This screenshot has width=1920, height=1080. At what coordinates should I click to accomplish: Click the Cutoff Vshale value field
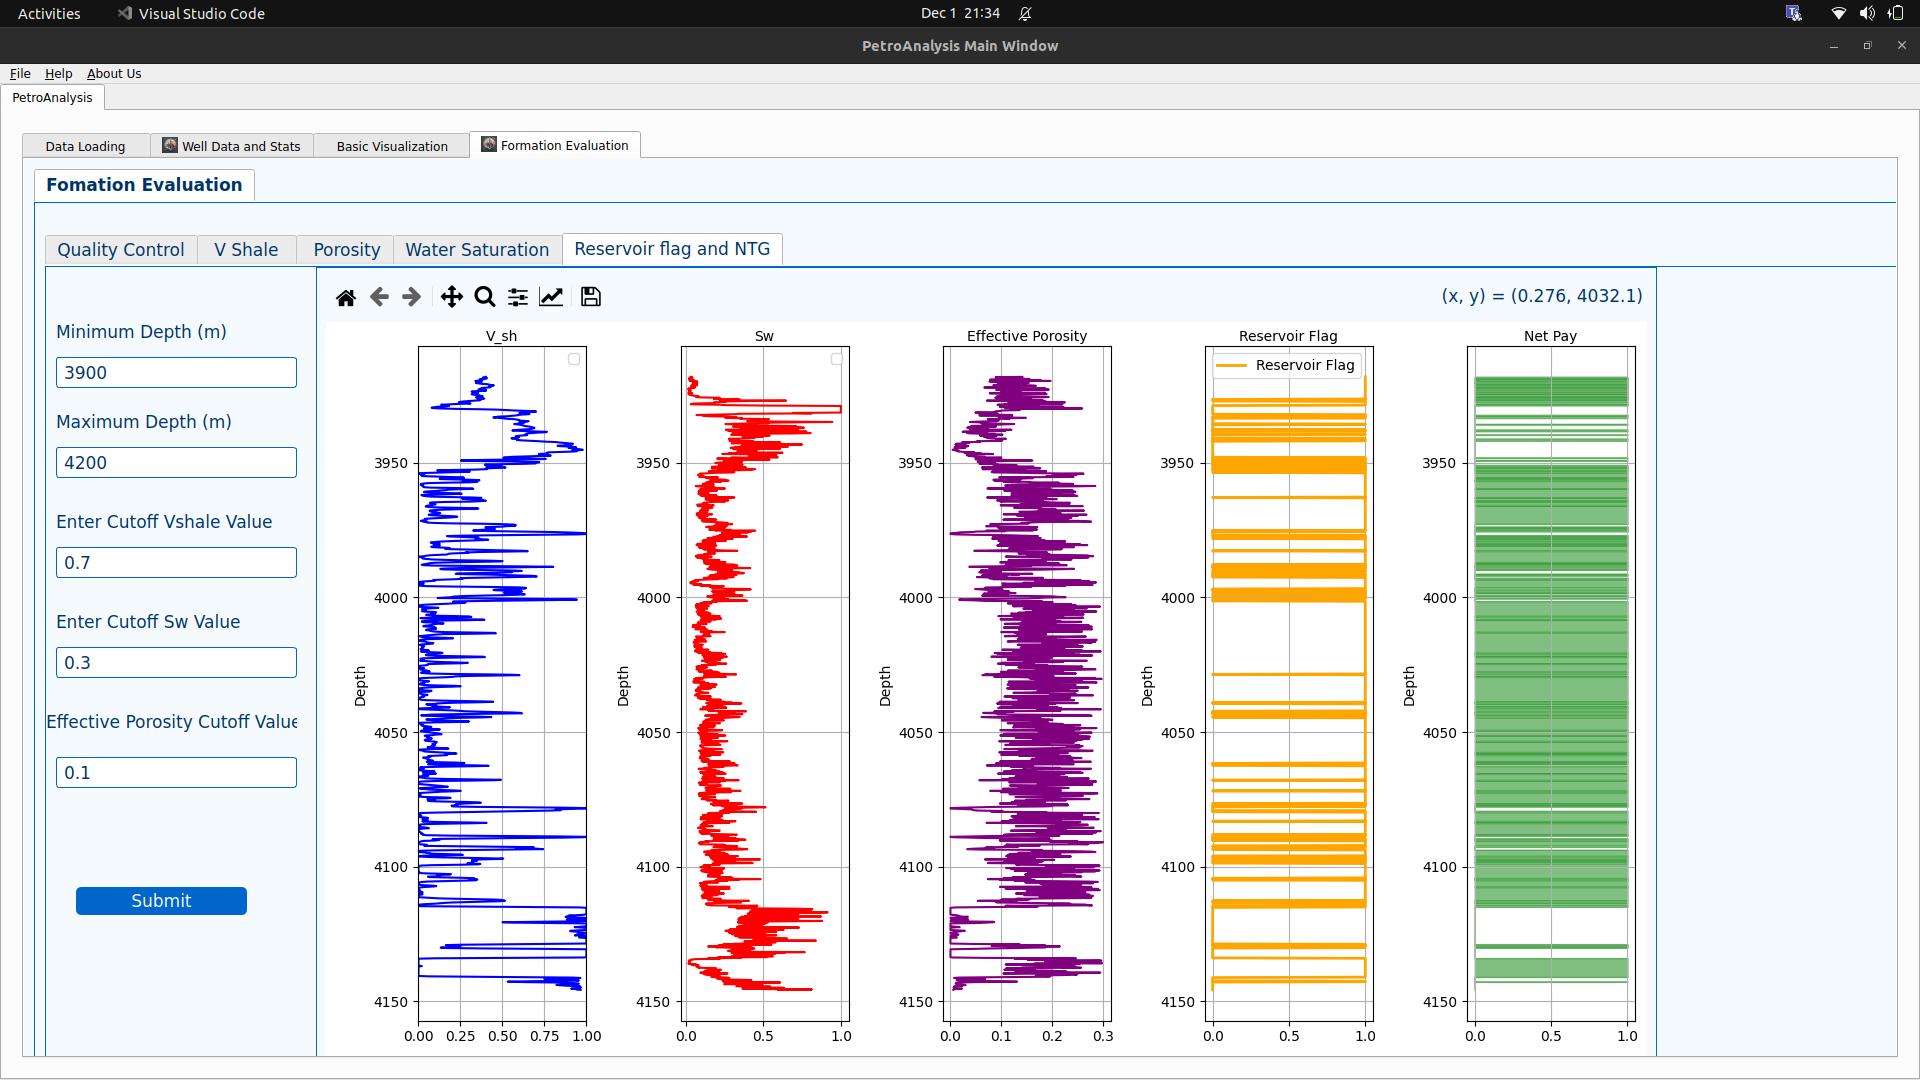pos(175,562)
